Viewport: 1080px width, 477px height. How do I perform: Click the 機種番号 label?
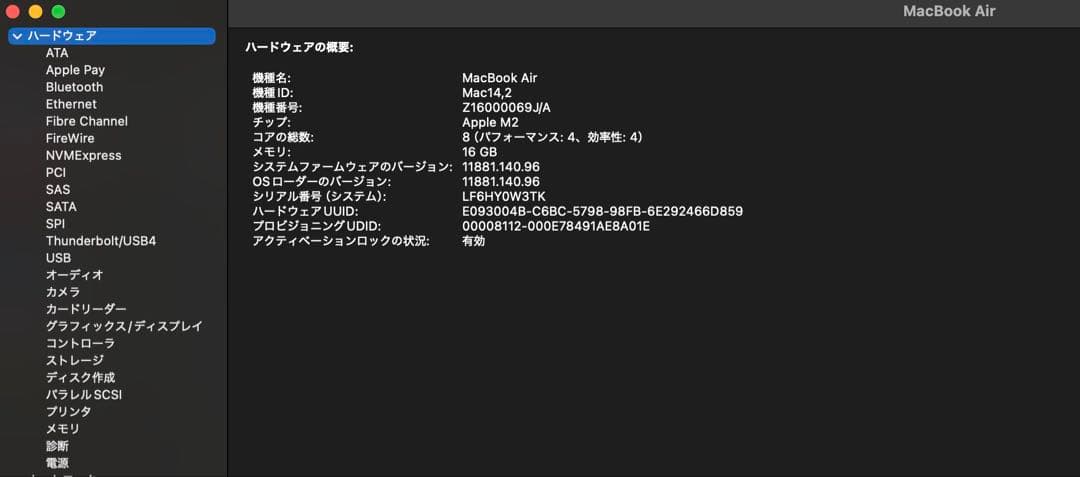(x=278, y=108)
